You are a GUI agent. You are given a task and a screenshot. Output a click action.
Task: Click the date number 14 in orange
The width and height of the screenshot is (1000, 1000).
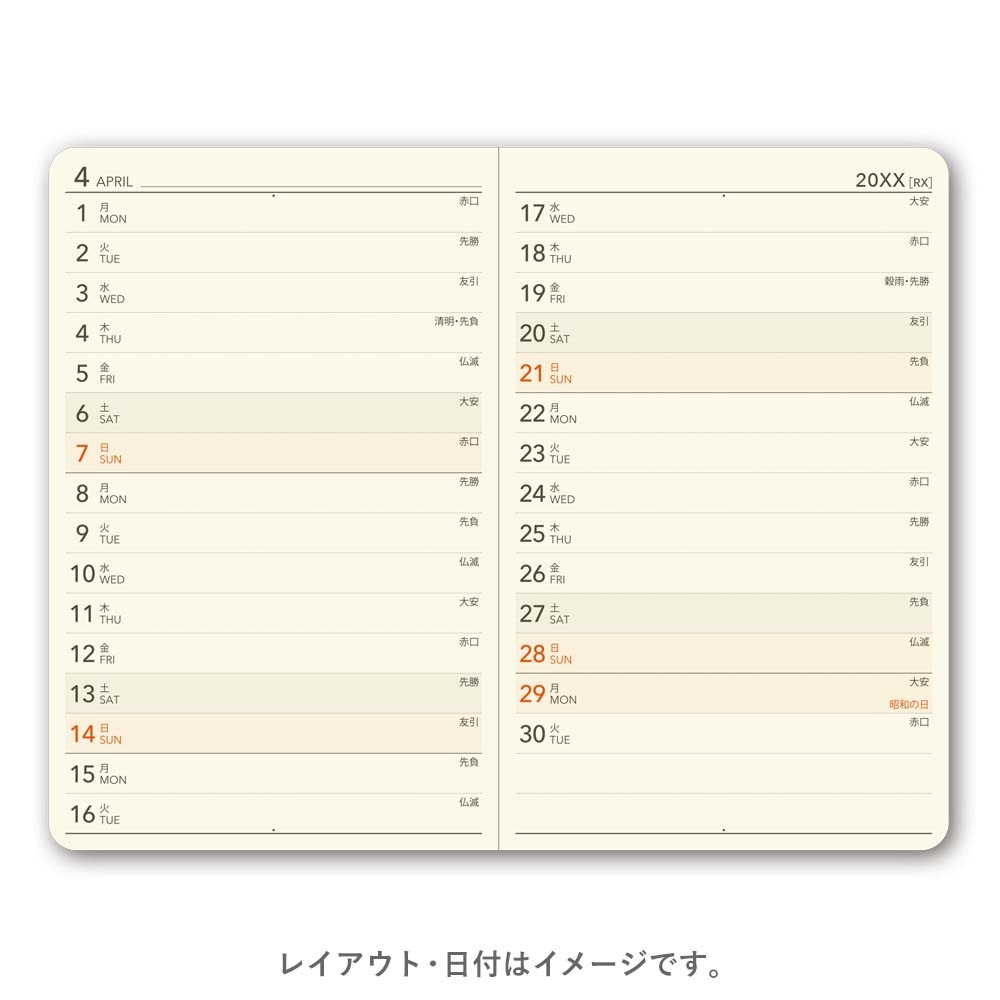point(82,734)
